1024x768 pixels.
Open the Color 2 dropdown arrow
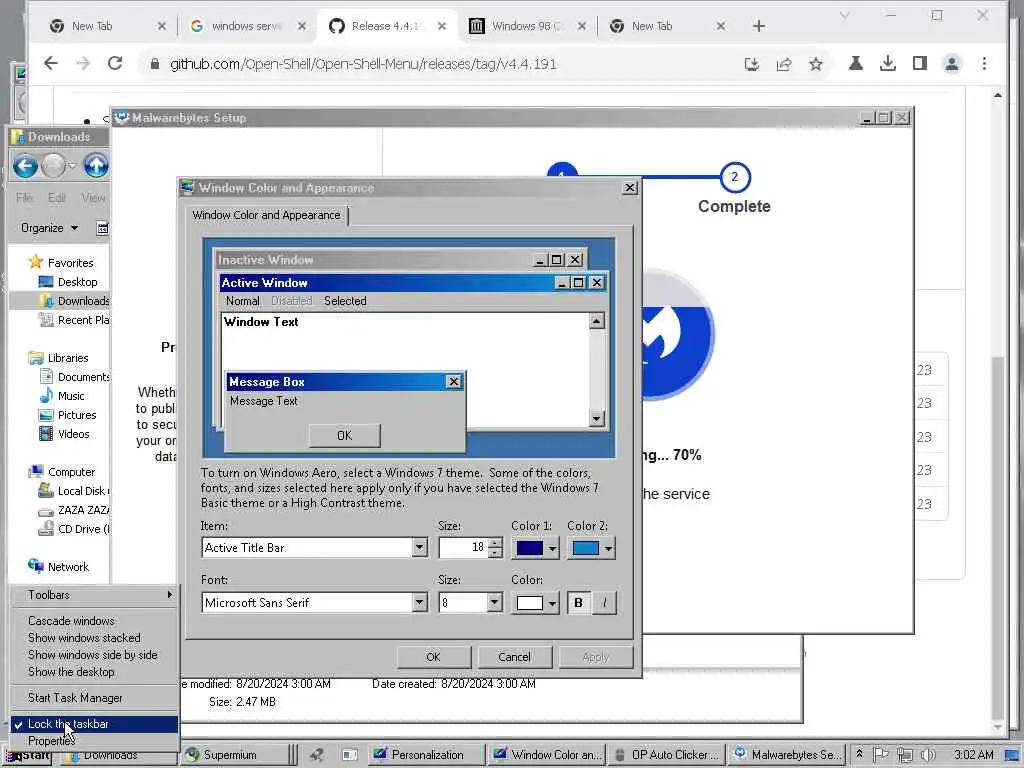[608, 549]
